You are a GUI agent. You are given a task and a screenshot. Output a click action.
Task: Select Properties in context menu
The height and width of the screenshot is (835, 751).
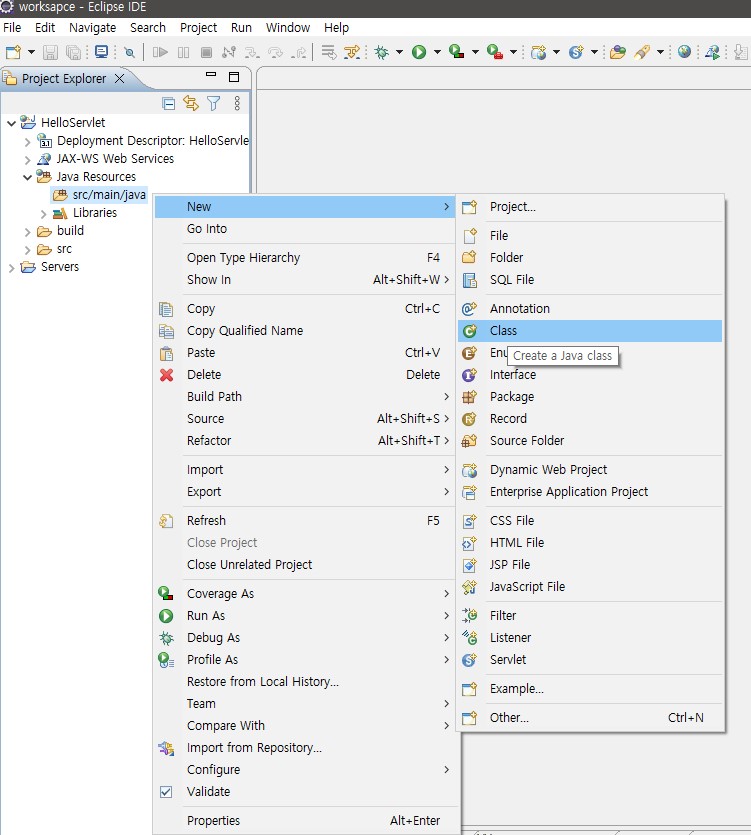point(305,821)
